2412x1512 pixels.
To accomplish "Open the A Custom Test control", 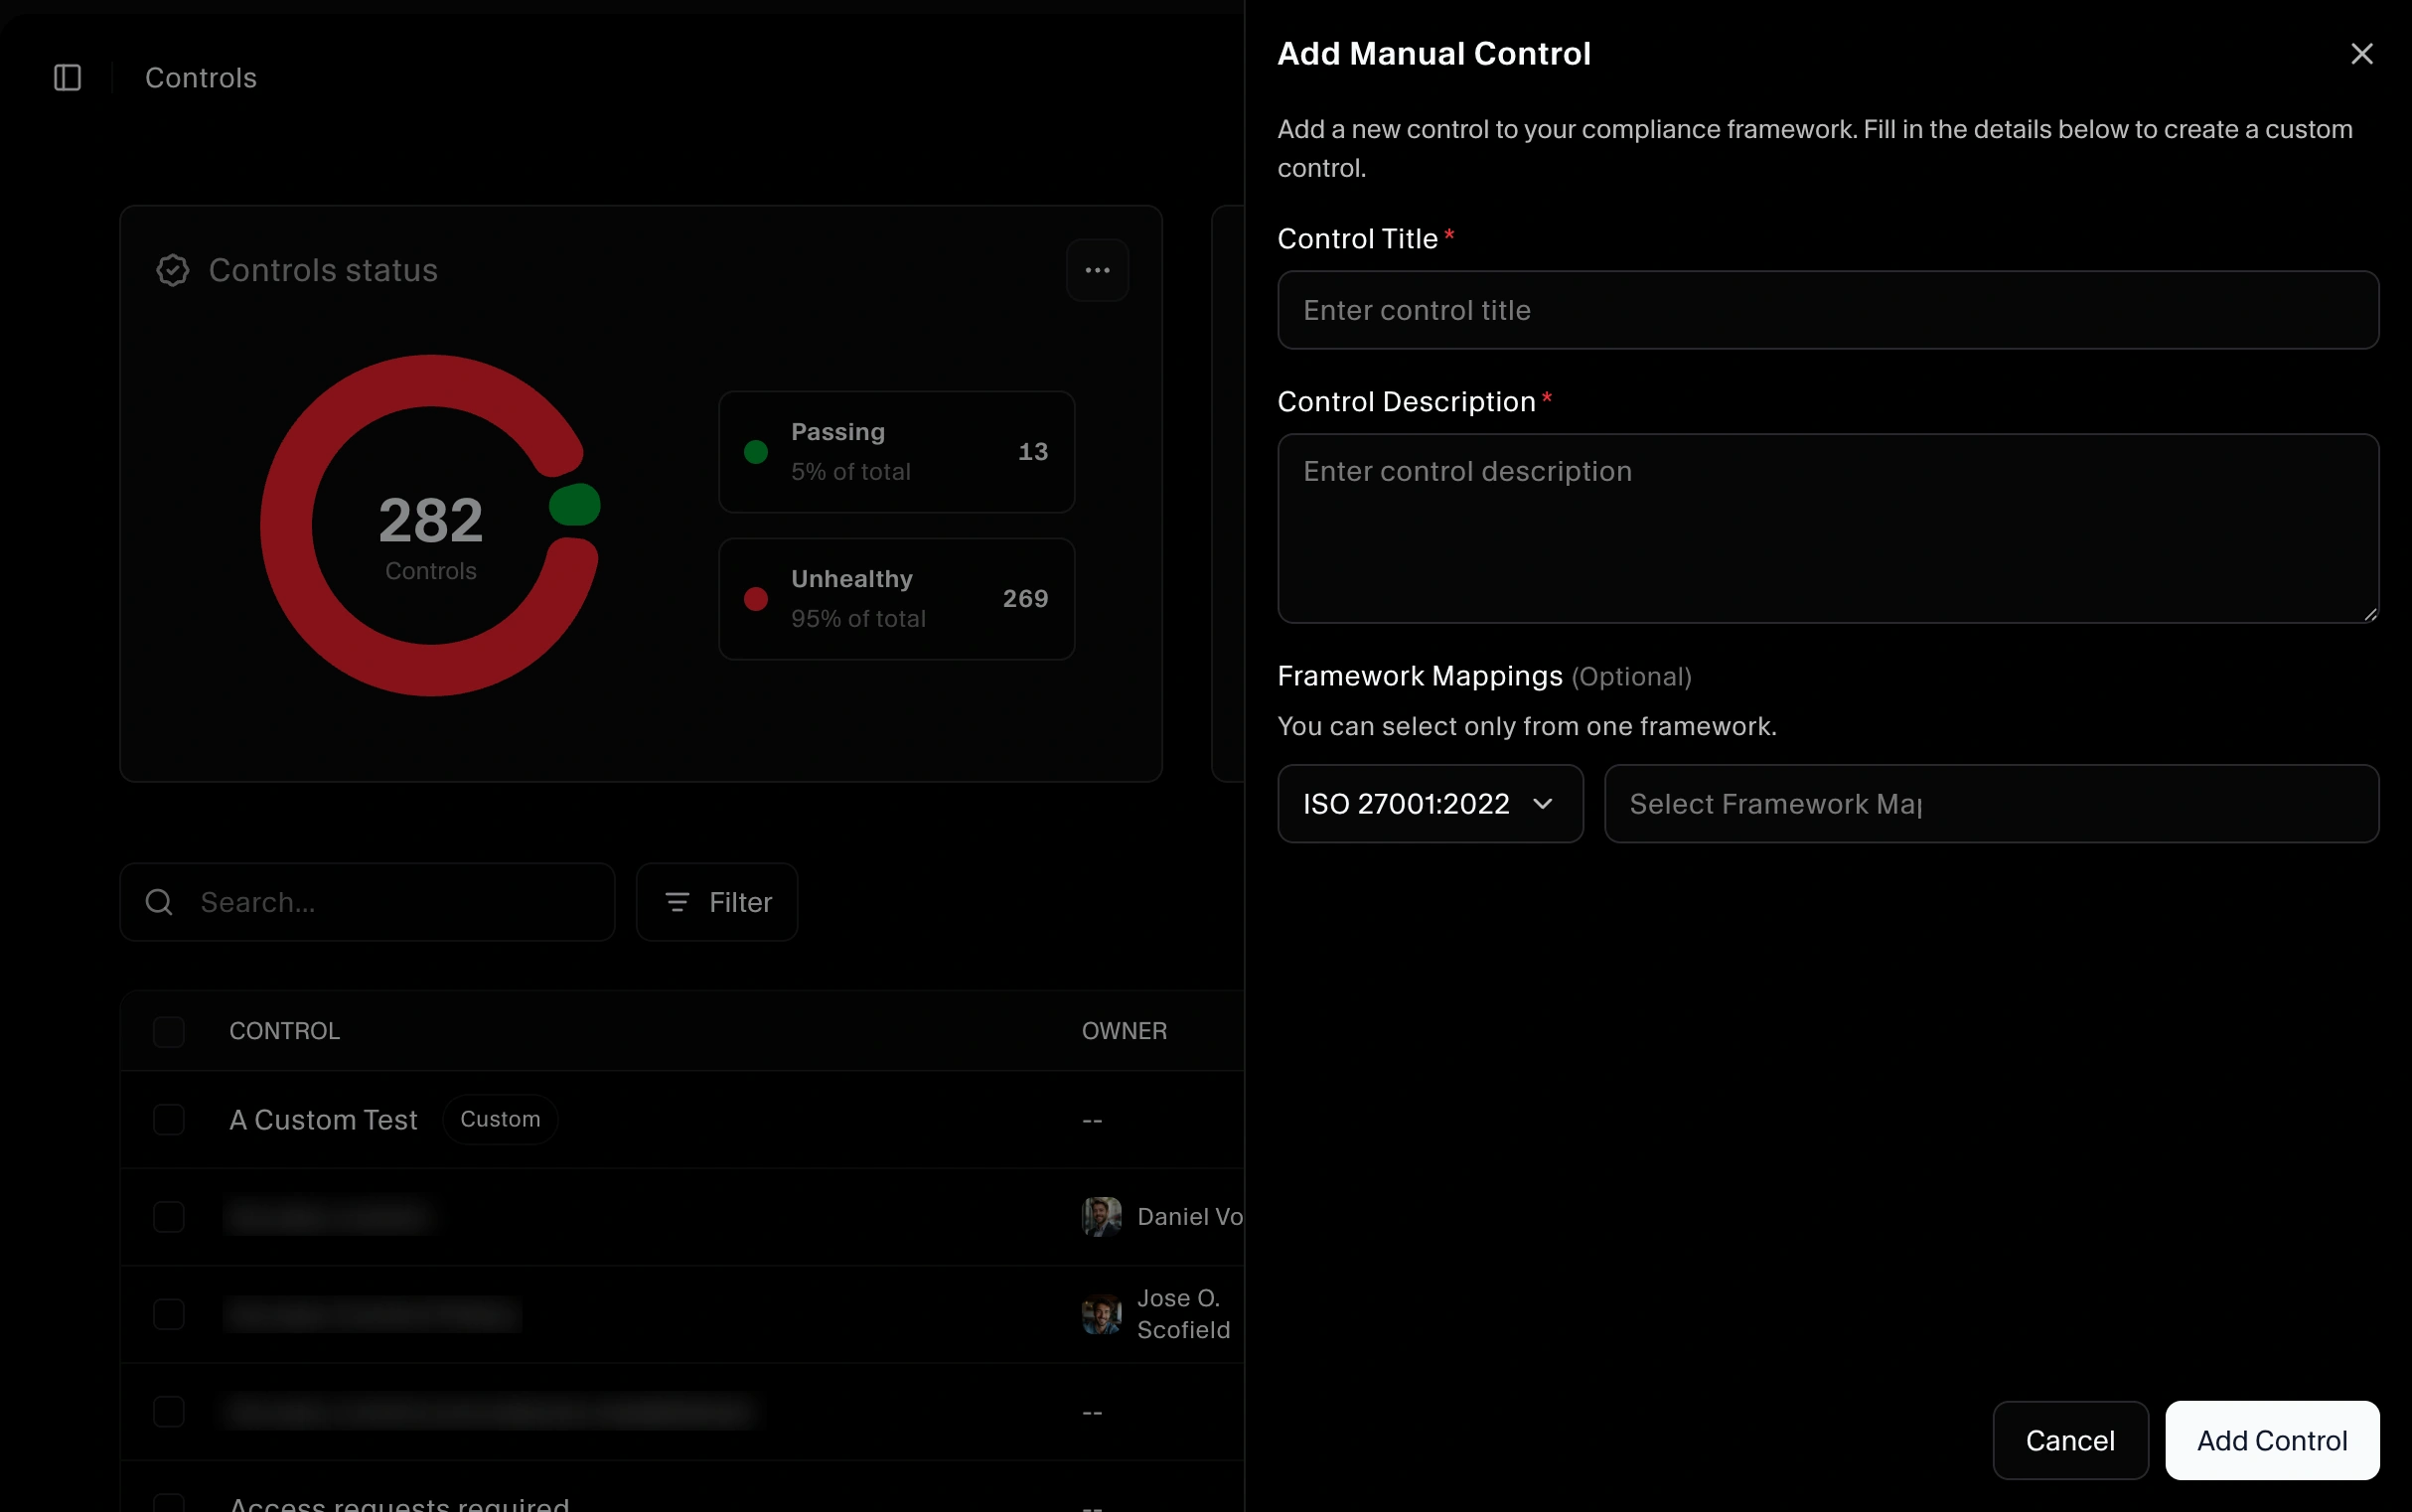I will (x=322, y=1119).
